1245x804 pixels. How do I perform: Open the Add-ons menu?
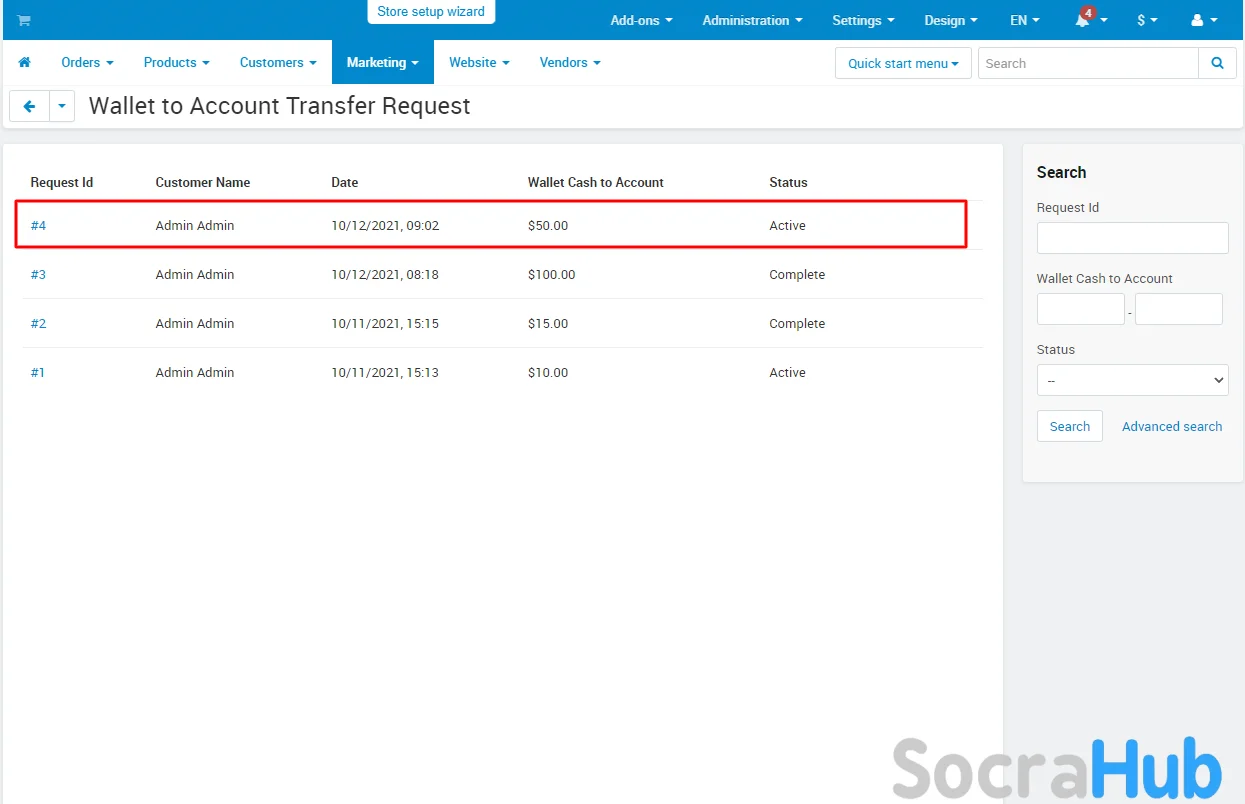641,20
